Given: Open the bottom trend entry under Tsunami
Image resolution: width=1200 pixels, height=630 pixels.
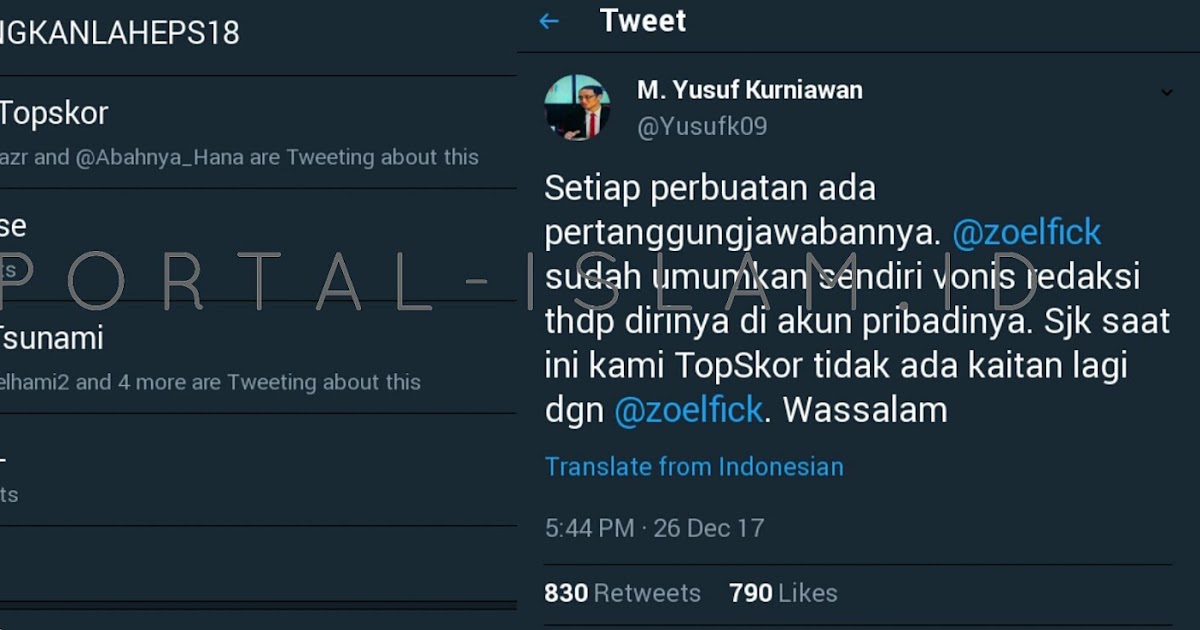Looking at the screenshot, I should 258,470.
